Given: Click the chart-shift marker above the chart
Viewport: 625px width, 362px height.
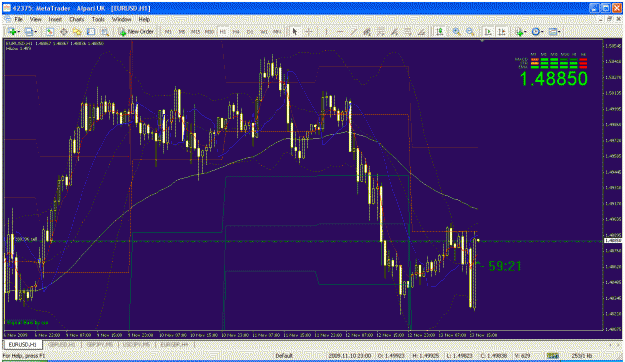Looking at the screenshot, I should [x=482, y=41].
